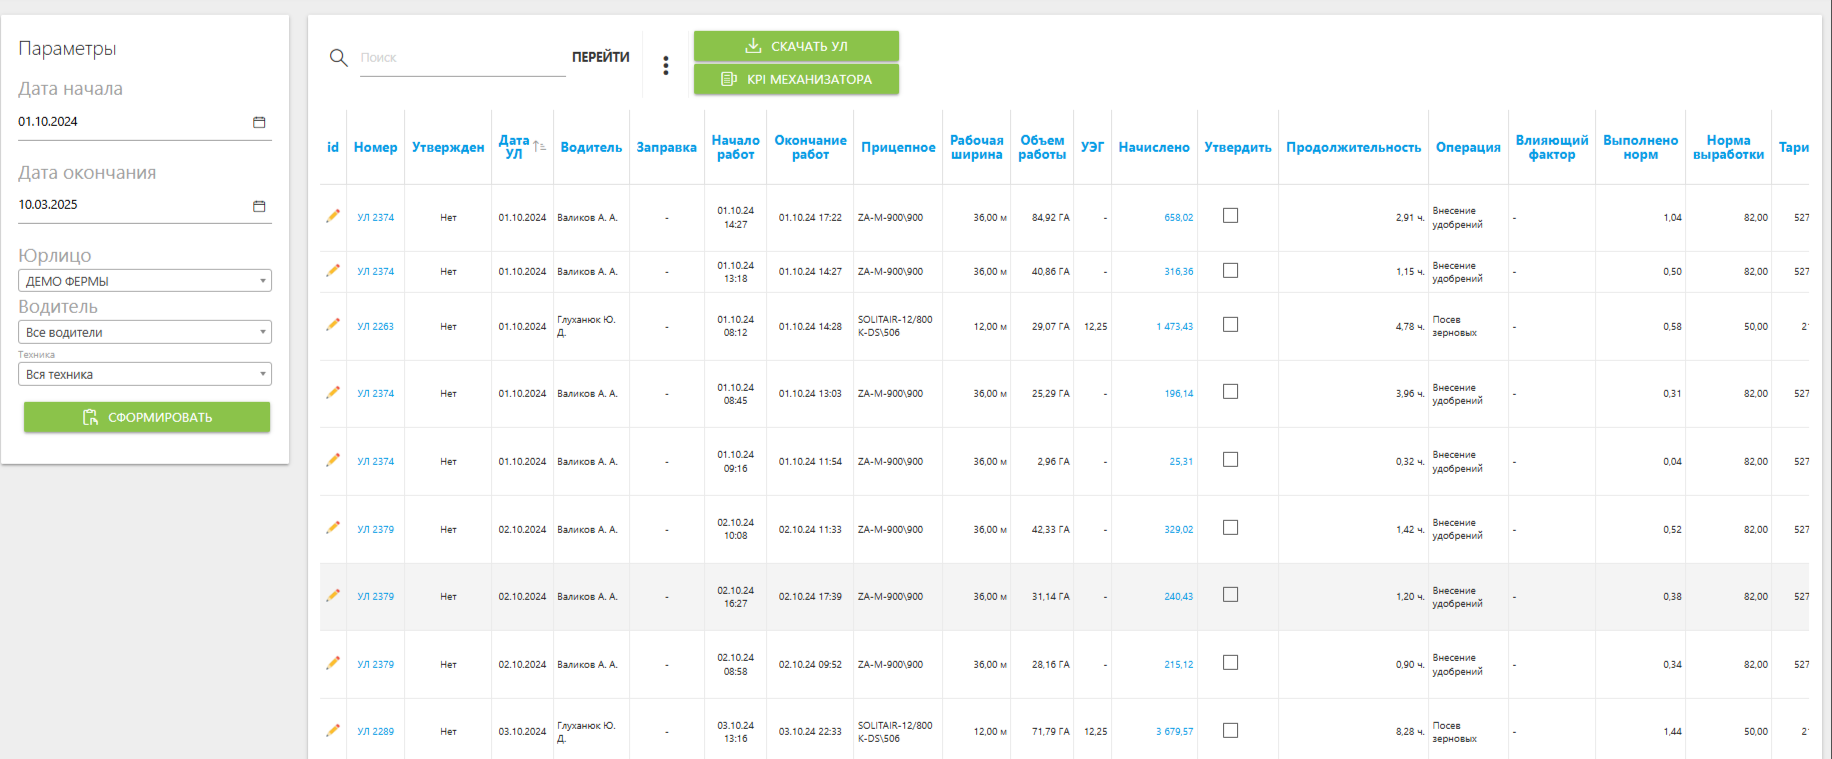This screenshot has width=1832, height=759.
Task: Tick Утвердить checkbox for УЛ 2263 row
Action: pyautogui.click(x=1231, y=325)
